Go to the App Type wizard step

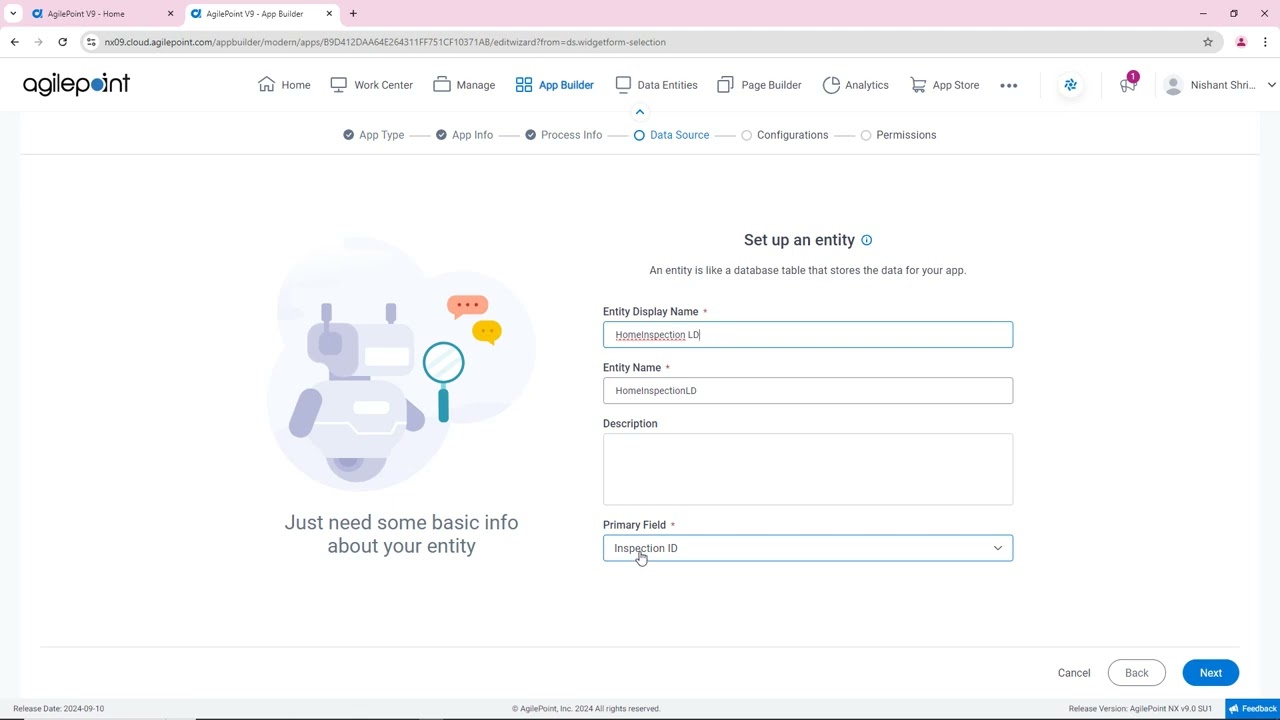pos(373,135)
